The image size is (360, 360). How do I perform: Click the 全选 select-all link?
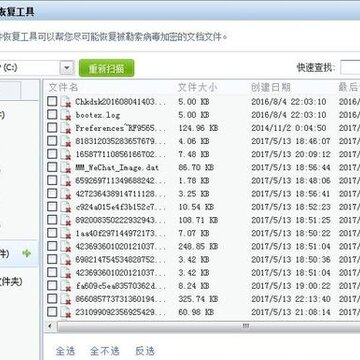(65, 351)
